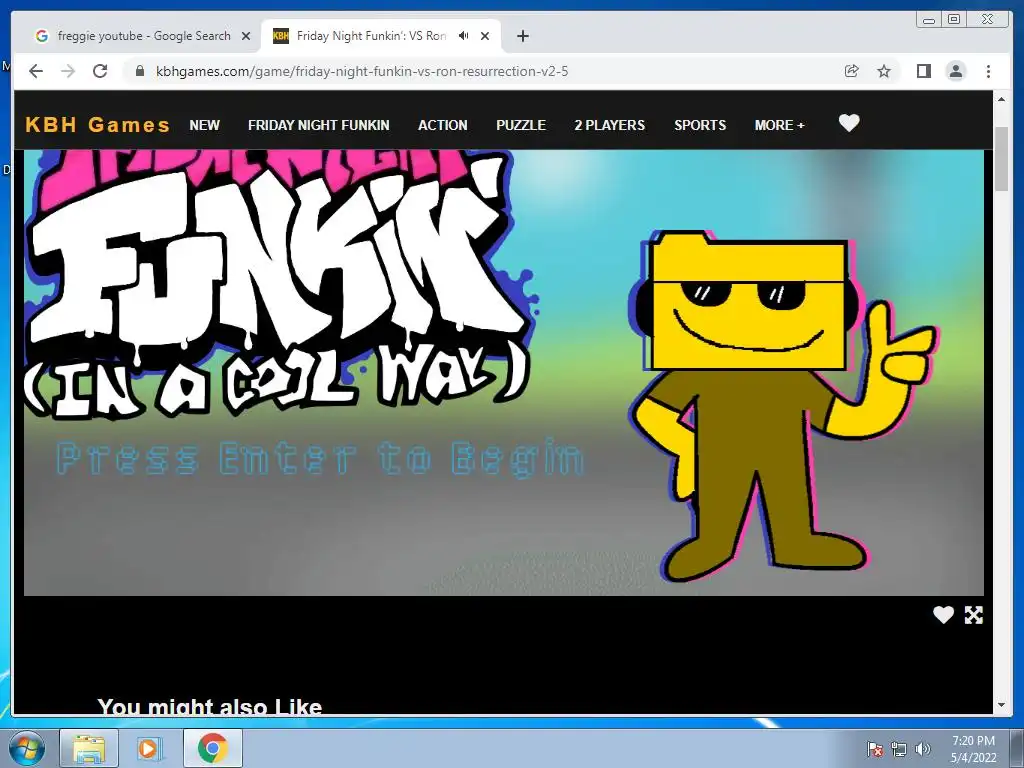
Task: Open the KBH Games home logo
Action: pyautogui.click(x=97, y=124)
